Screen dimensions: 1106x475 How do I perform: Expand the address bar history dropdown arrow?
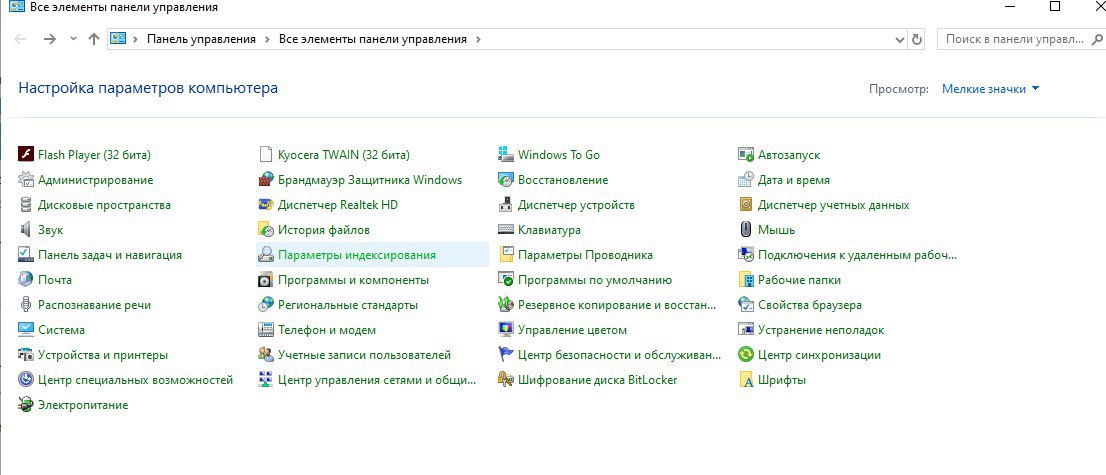click(899, 40)
